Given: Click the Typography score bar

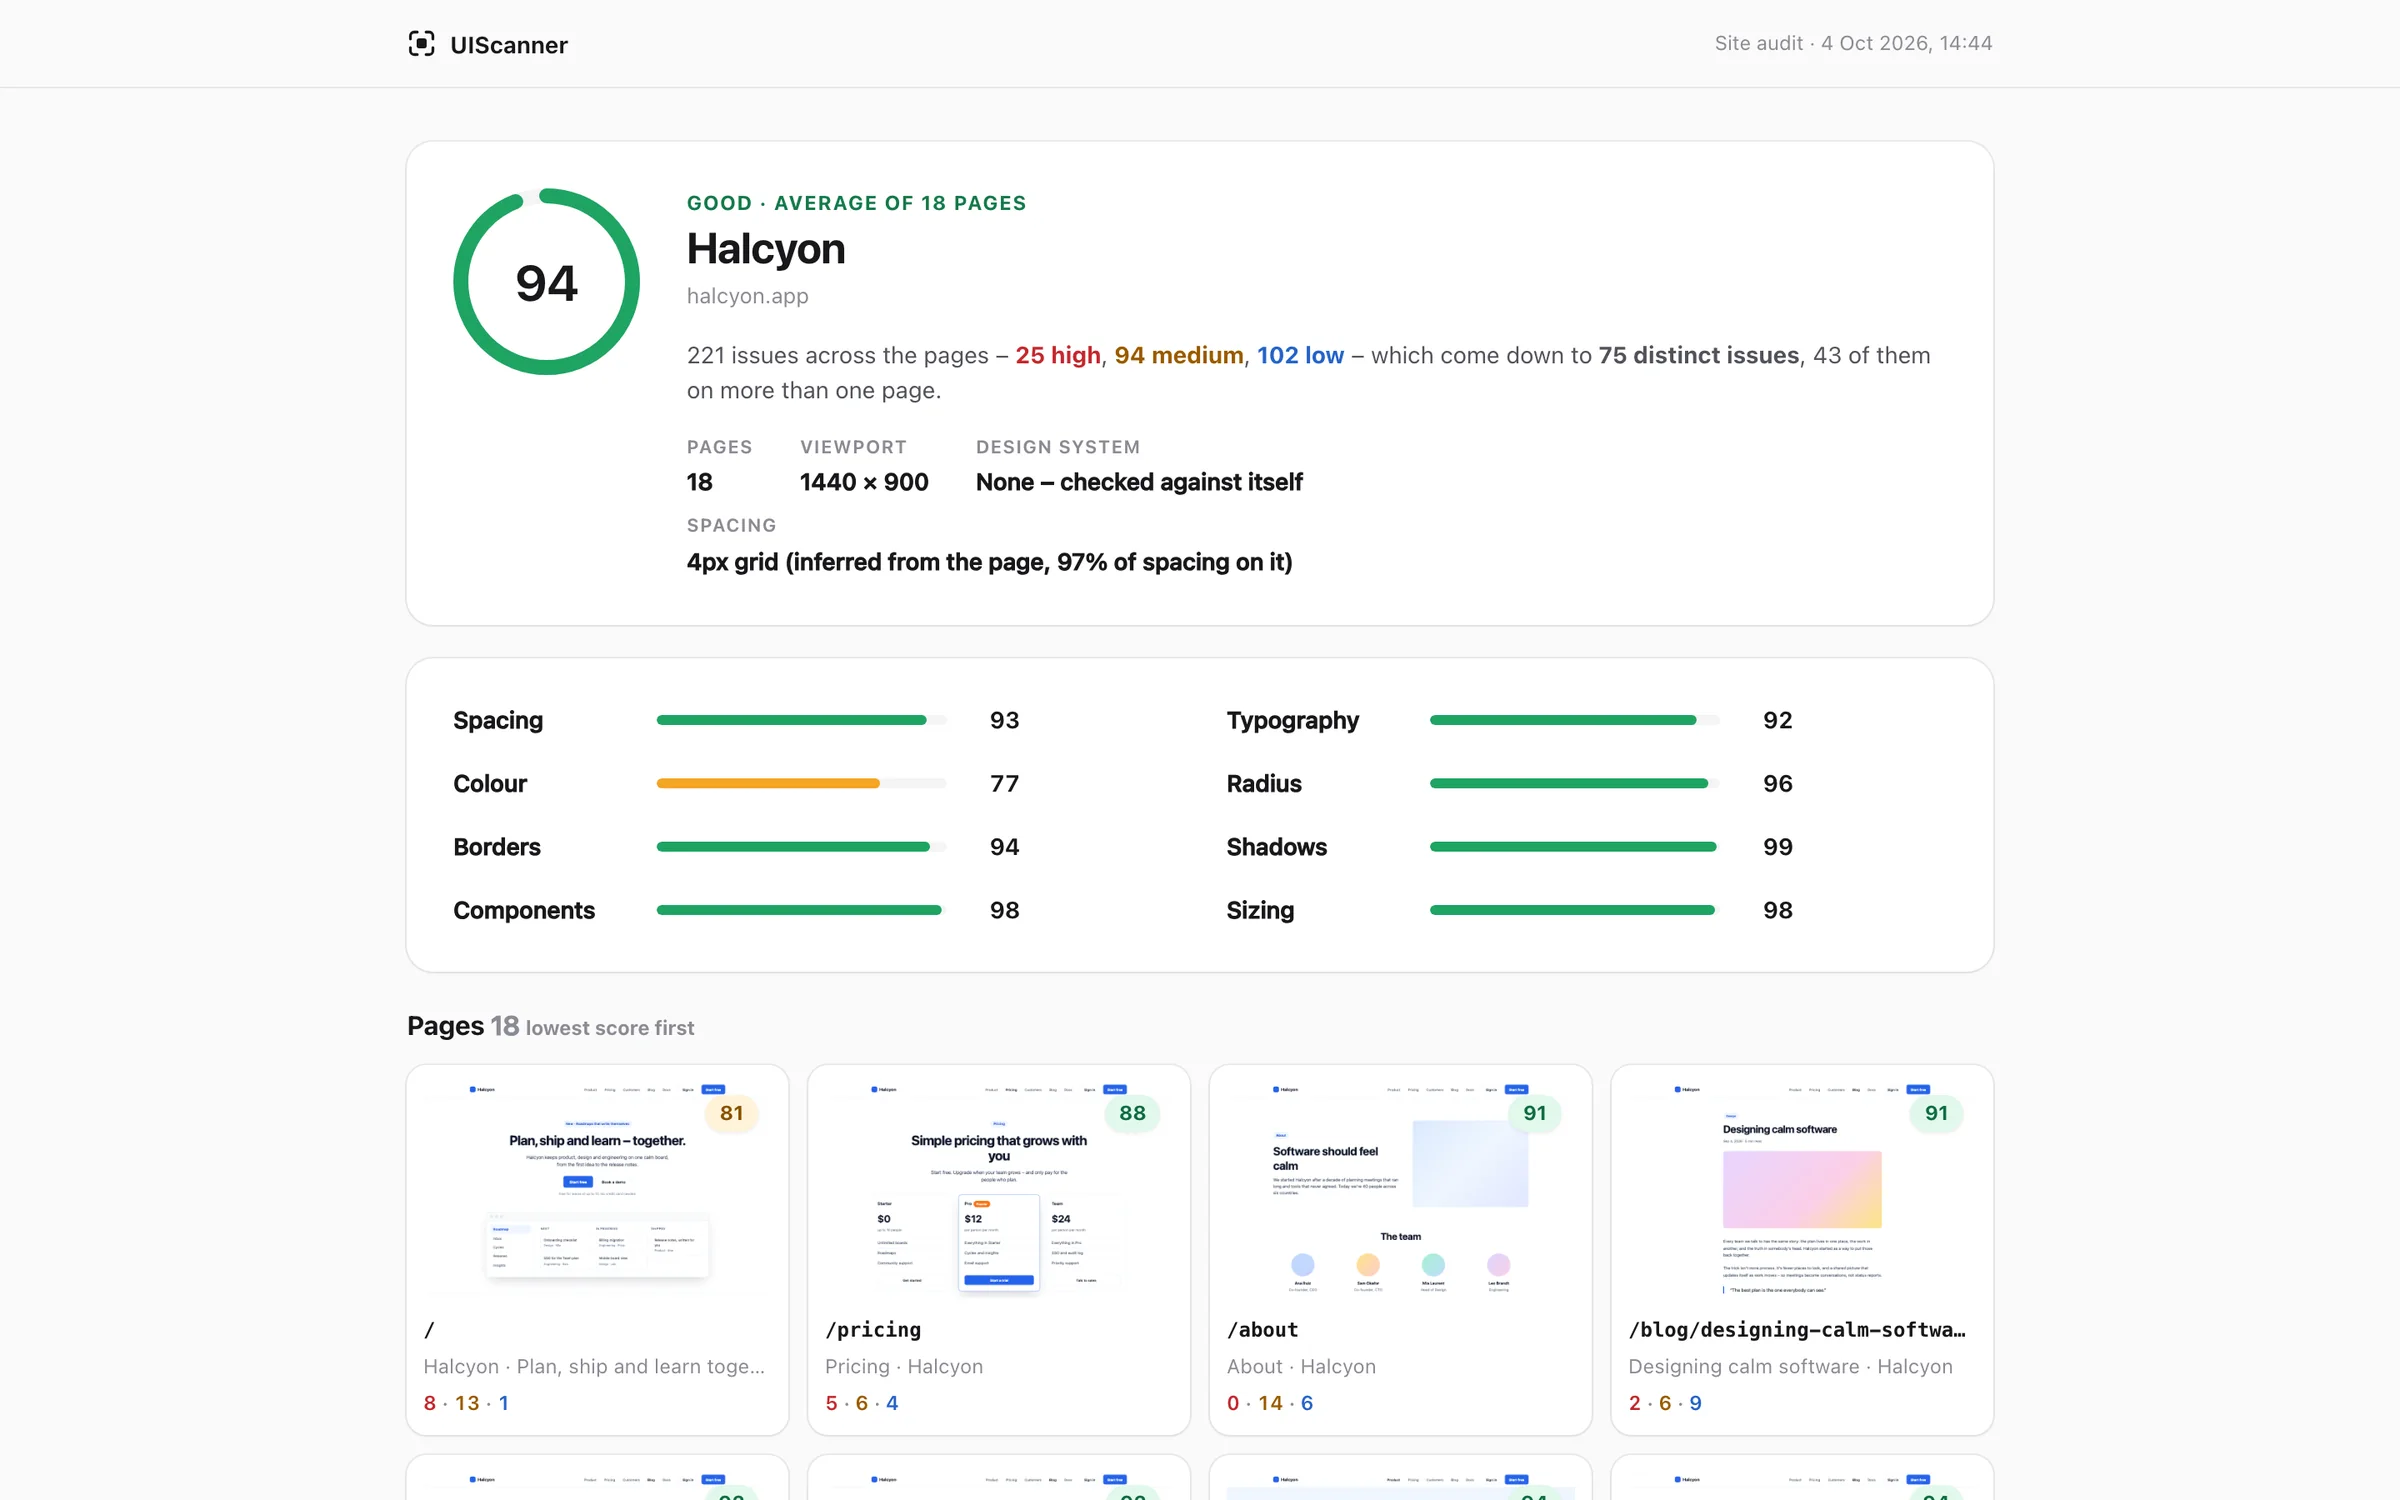Looking at the screenshot, I should [x=1574, y=720].
